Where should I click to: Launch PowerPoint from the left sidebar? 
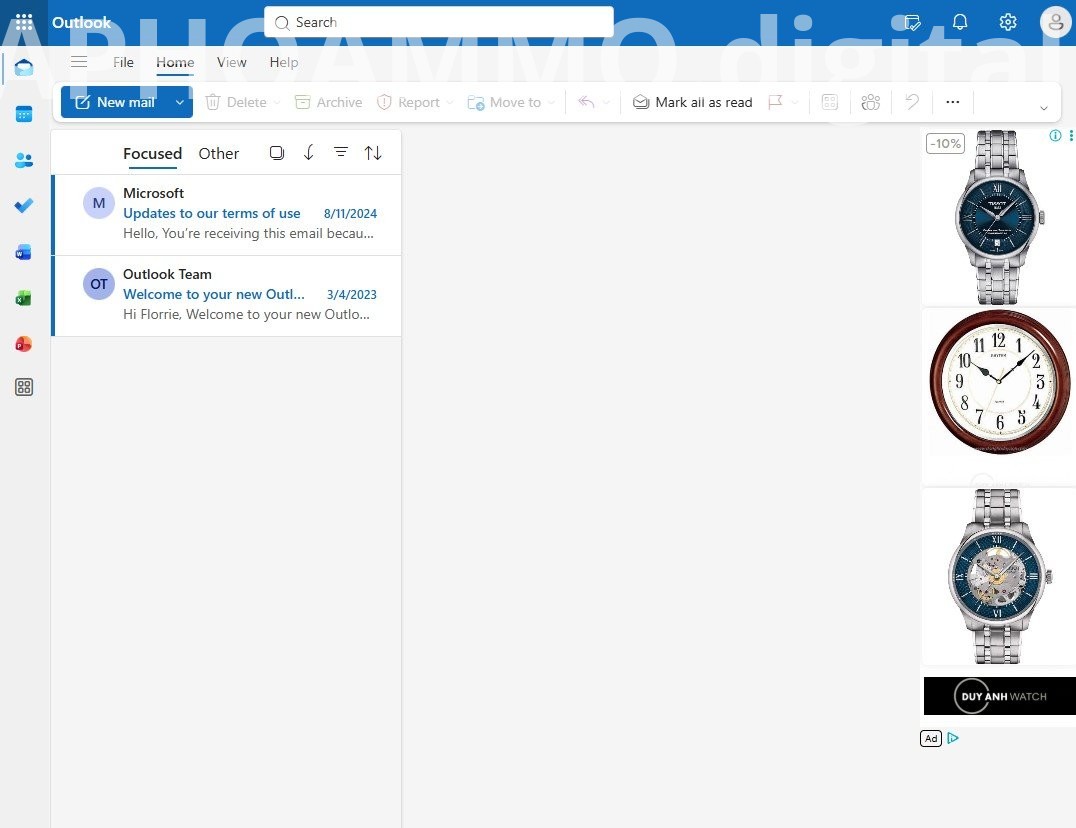[24, 344]
